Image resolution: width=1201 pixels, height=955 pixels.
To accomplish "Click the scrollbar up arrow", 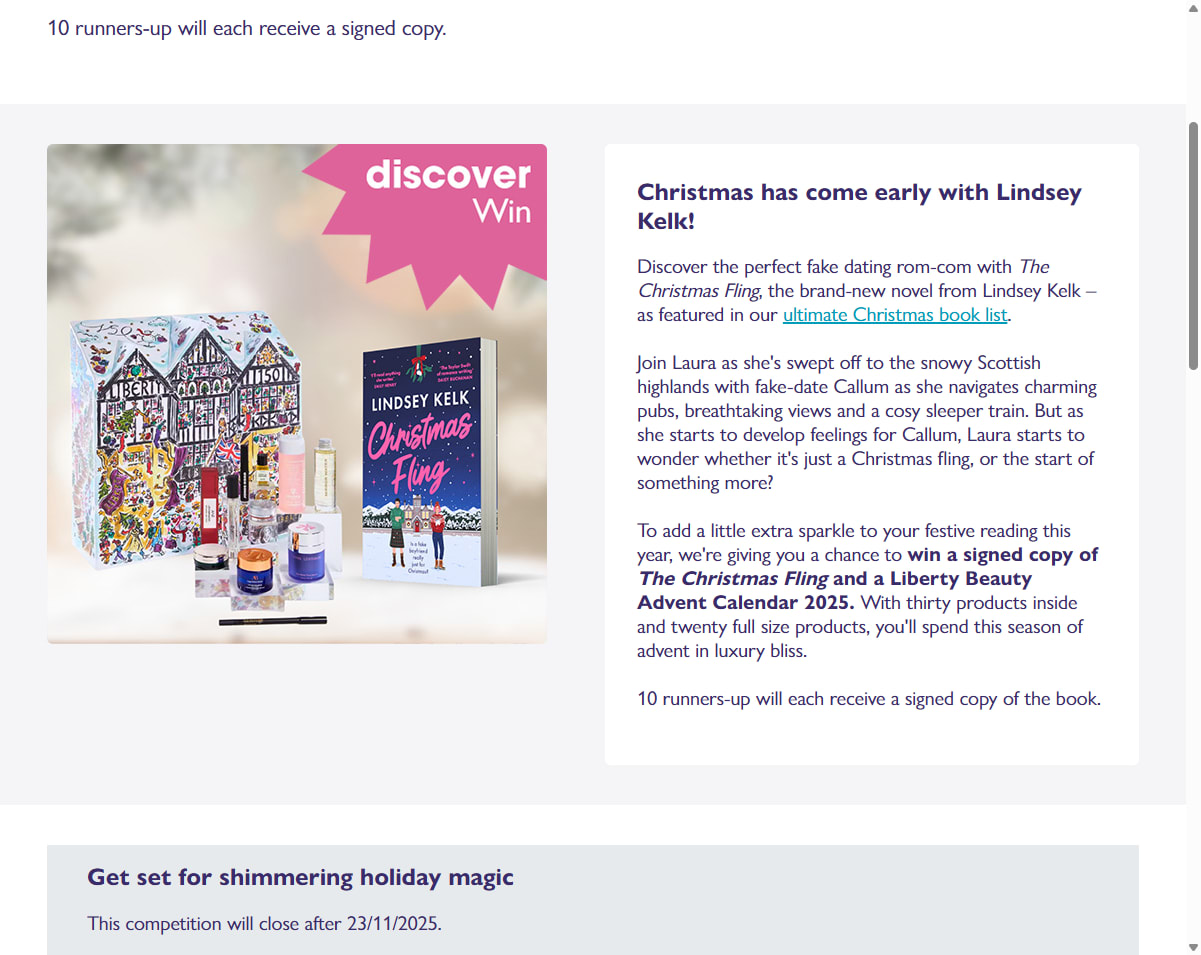I will (x=1193, y=8).
